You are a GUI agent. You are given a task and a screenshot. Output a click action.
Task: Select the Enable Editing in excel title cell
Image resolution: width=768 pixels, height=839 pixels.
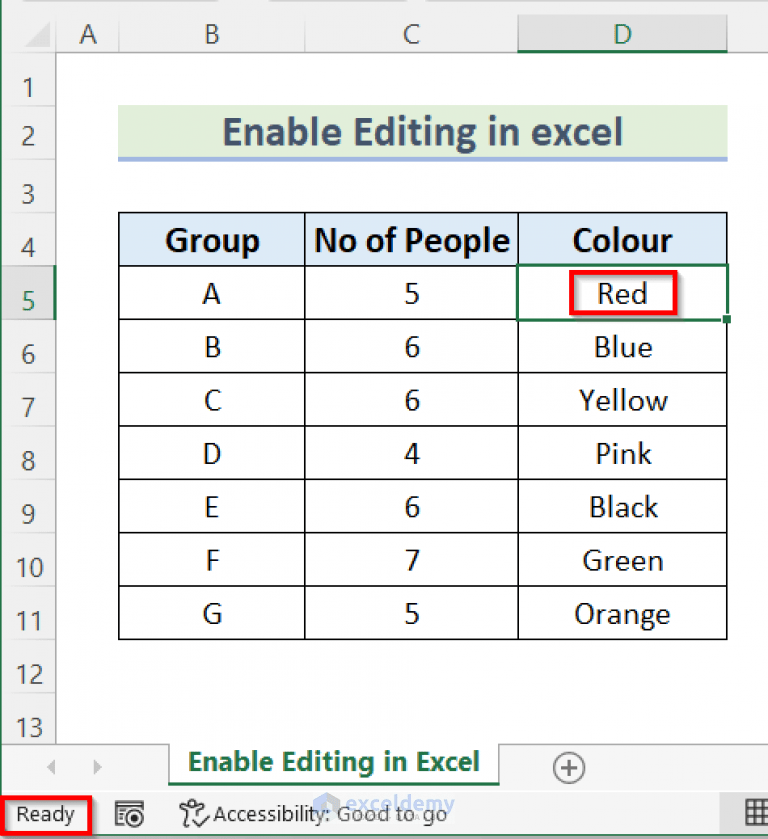(x=423, y=132)
